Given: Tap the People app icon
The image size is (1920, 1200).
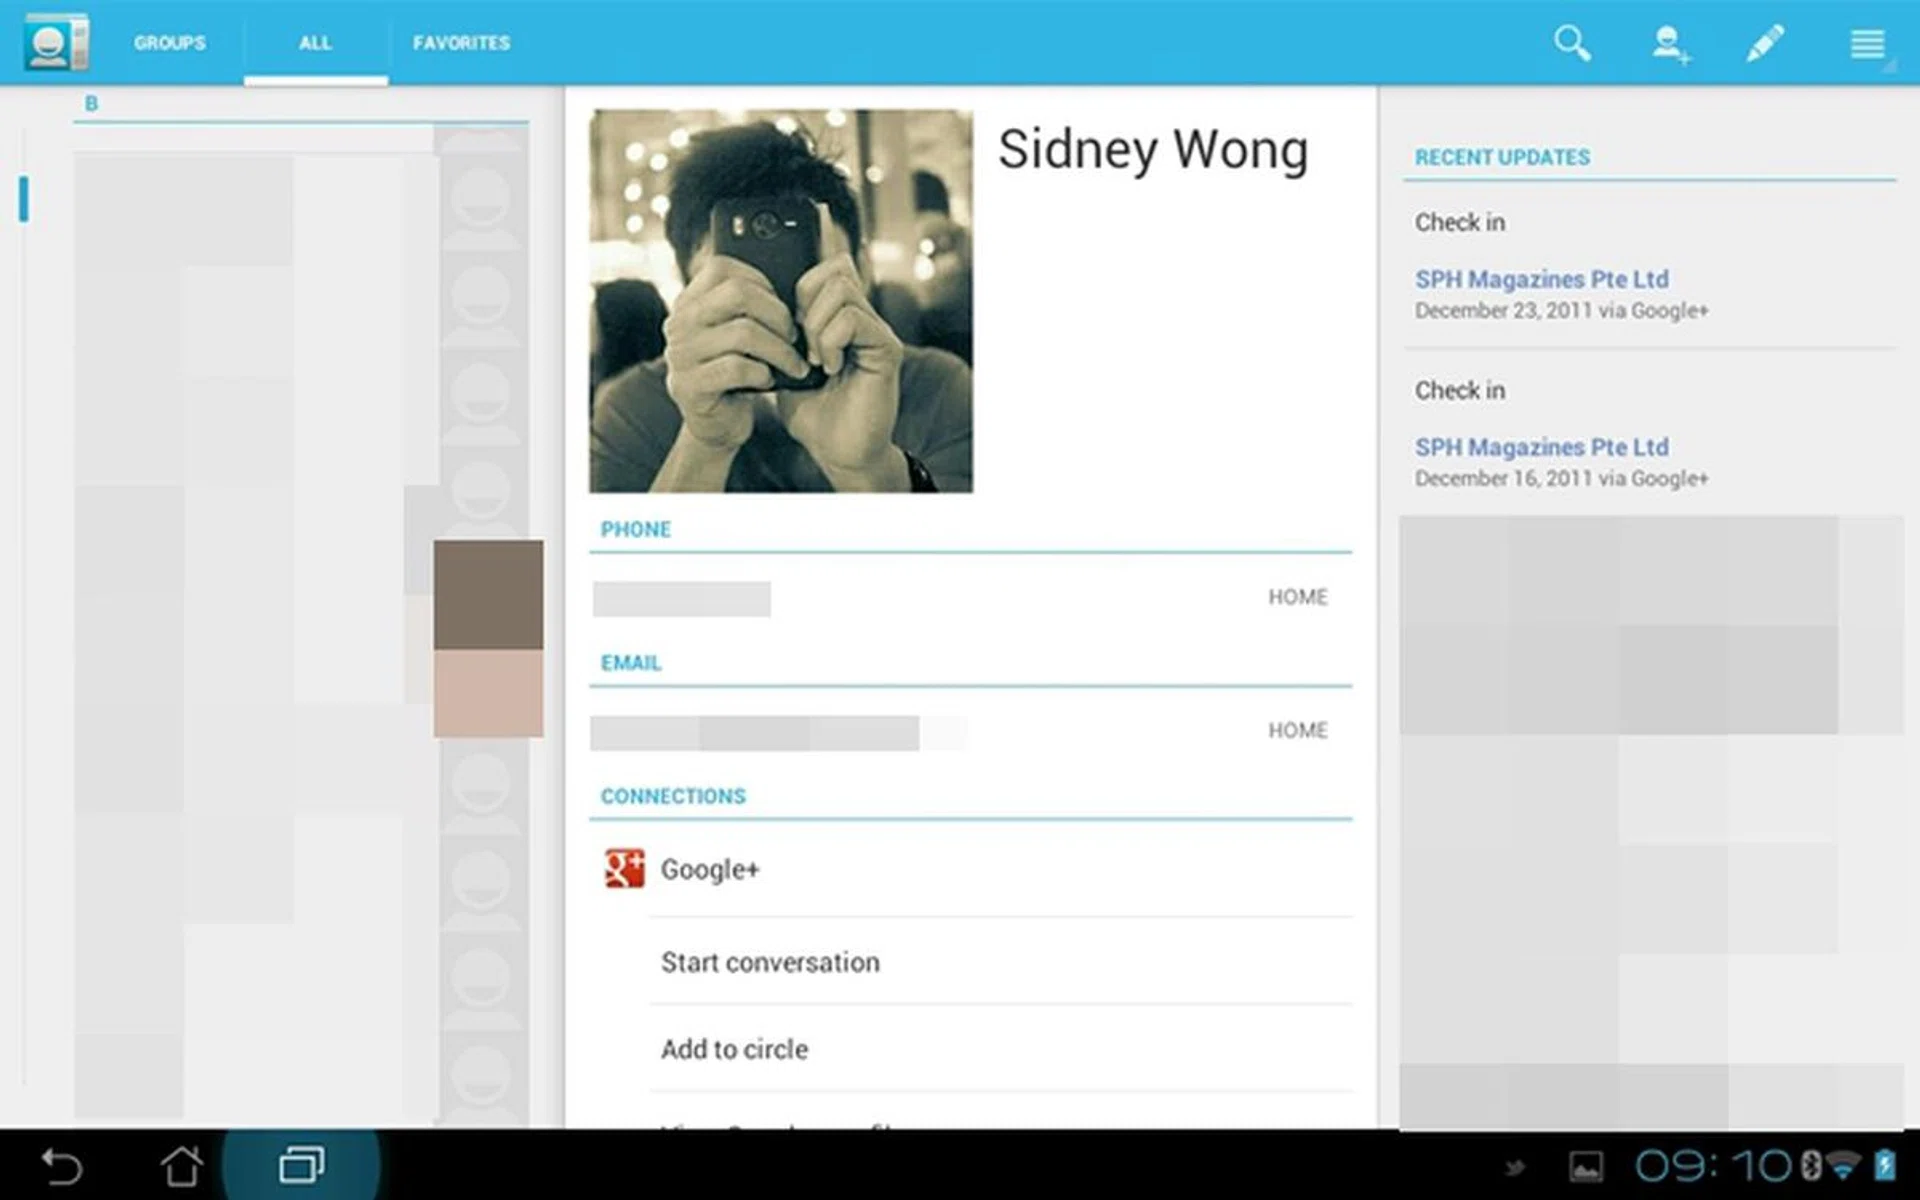Looking at the screenshot, I should tap(56, 42).
